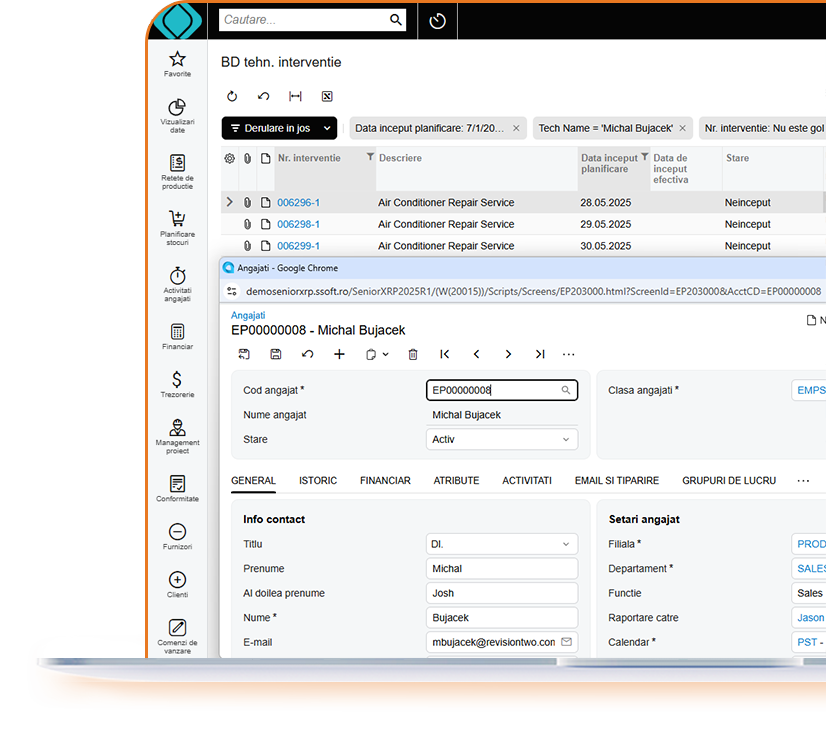Expand row 006296-1 with chevron
826x732 pixels.
229,202
